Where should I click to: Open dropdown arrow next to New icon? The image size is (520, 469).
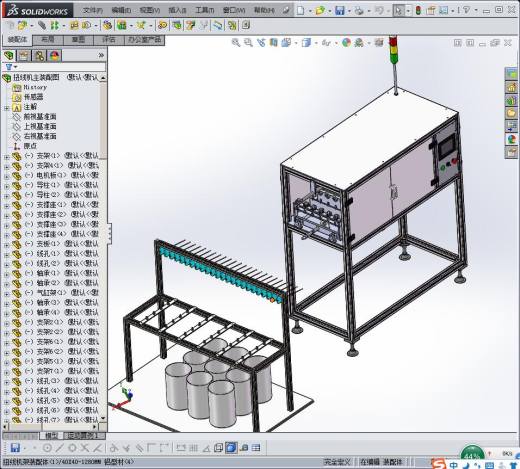(x=310, y=11)
